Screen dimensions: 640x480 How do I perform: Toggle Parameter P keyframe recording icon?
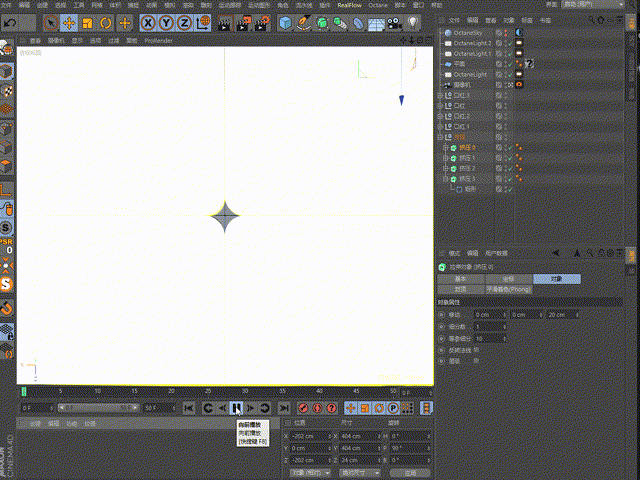point(393,408)
